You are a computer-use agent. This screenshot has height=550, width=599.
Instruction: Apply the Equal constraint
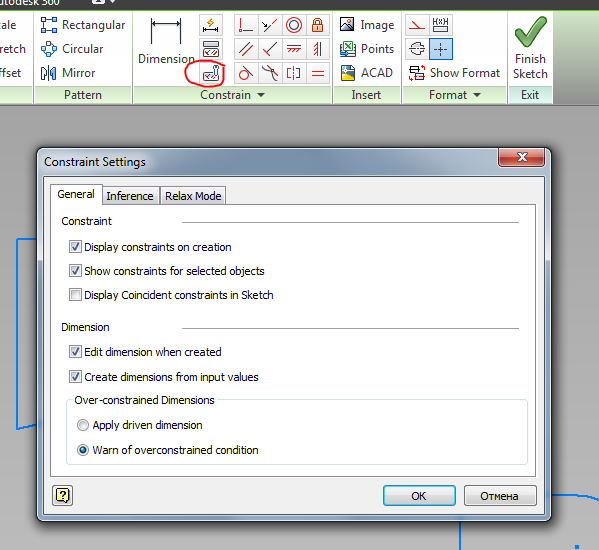pos(317,73)
